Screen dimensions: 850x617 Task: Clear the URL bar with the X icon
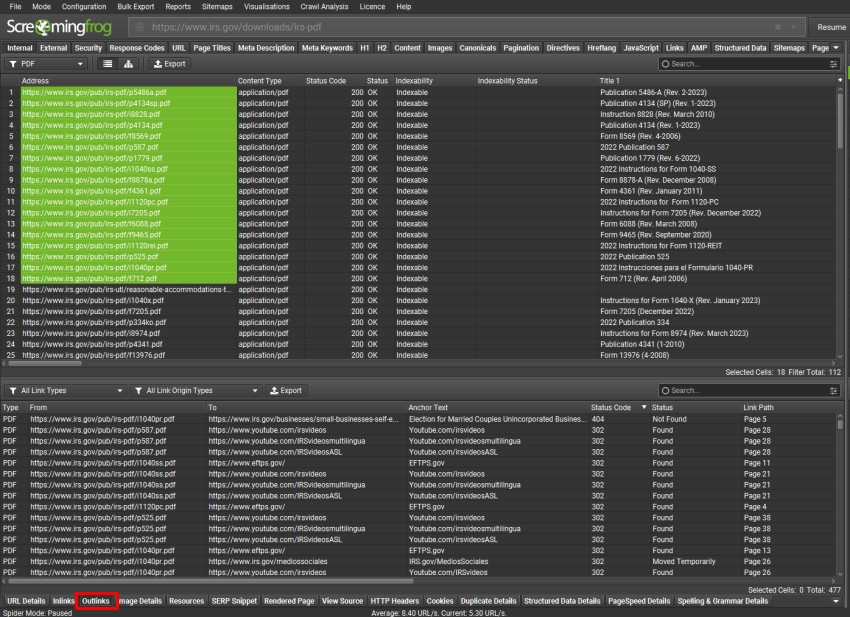(778, 27)
